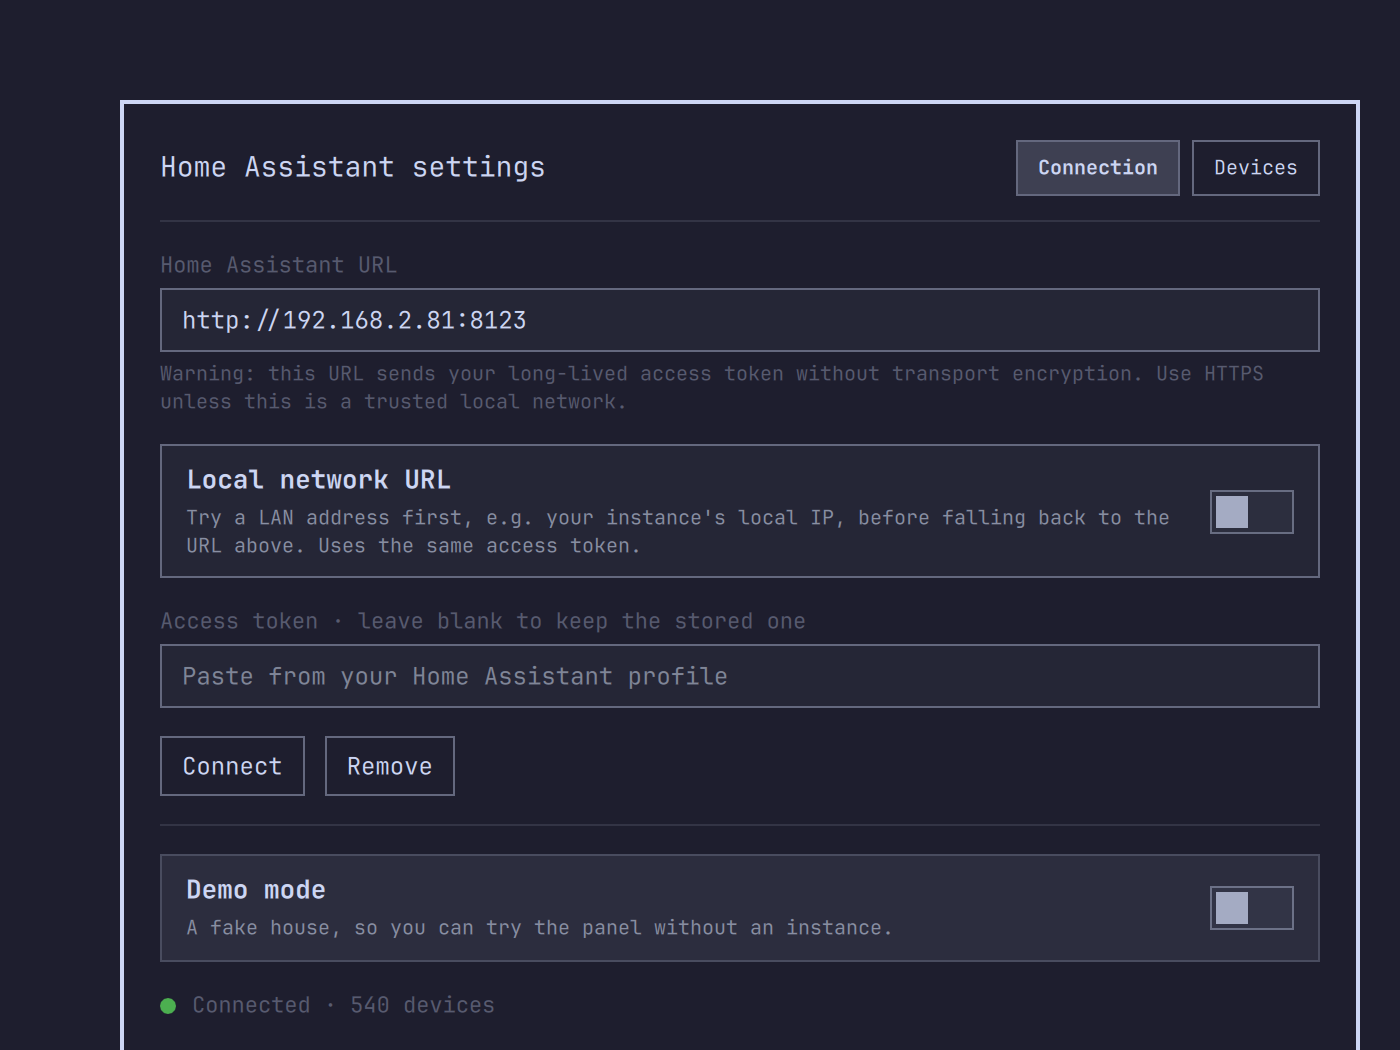Click the 'Home Assistant settings' heading

[353, 167]
